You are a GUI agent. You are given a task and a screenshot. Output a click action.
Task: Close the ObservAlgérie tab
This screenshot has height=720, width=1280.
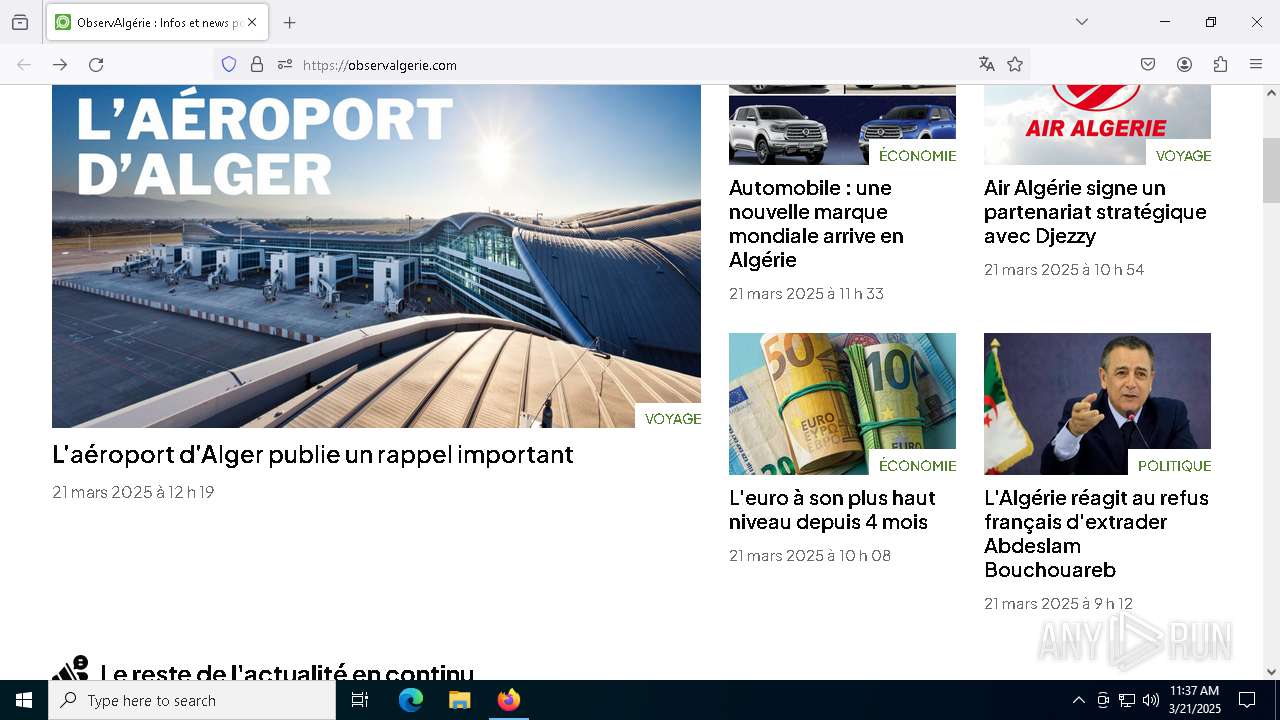(252, 22)
